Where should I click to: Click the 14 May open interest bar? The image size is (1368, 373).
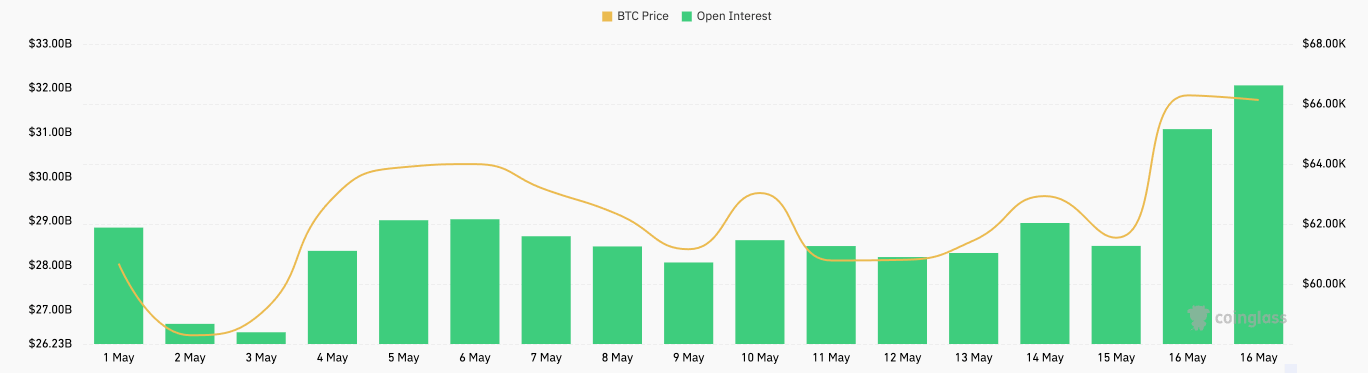tap(1045, 283)
